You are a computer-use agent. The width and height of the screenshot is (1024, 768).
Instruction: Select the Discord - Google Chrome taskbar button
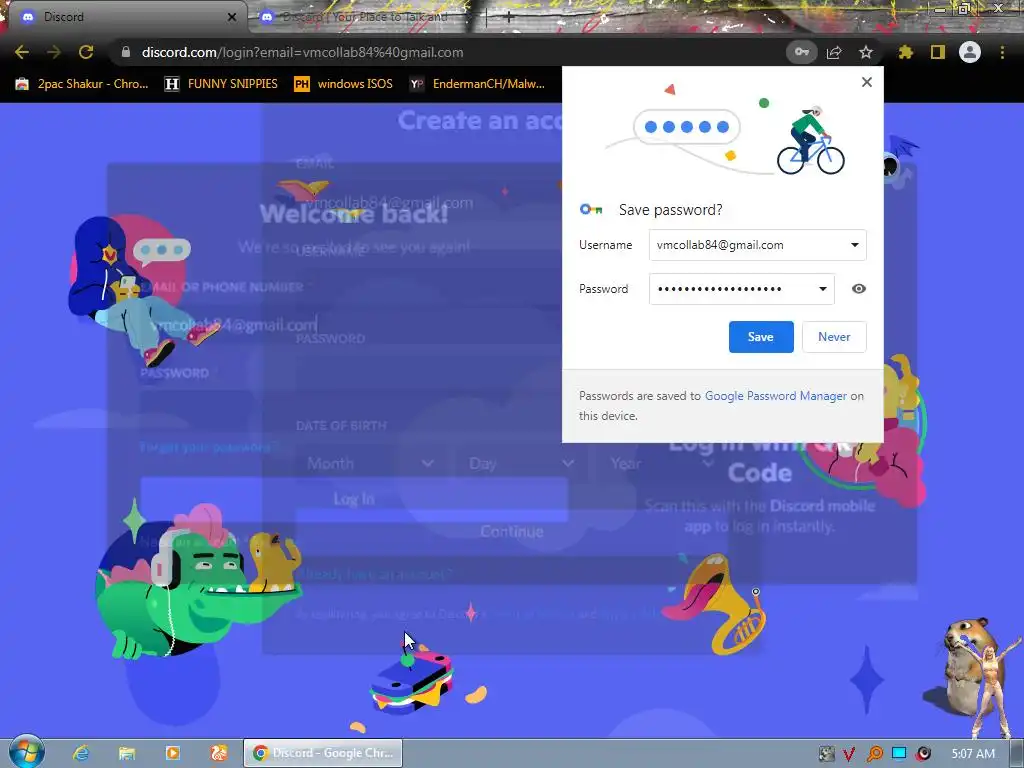(x=323, y=753)
